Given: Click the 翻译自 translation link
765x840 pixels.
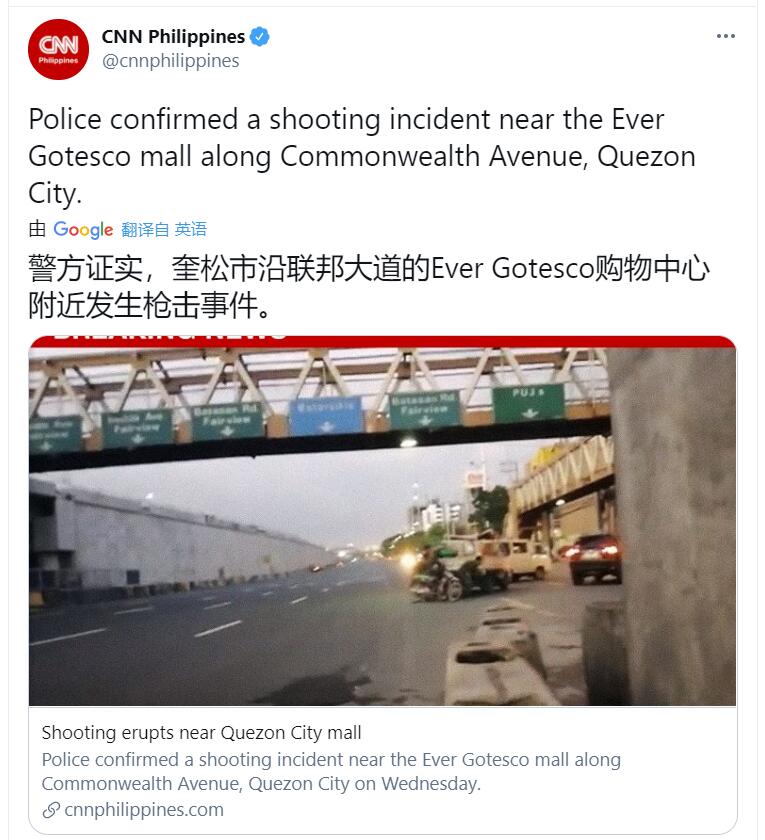Looking at the screenshot, I should click(145, 230).
